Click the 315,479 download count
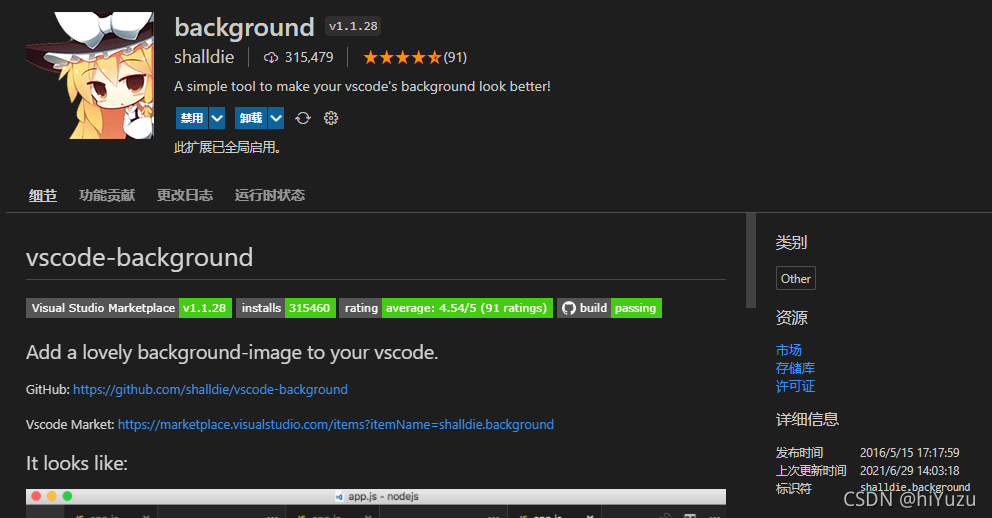This screenshot has width=992, height=518. tap(309, 58)
